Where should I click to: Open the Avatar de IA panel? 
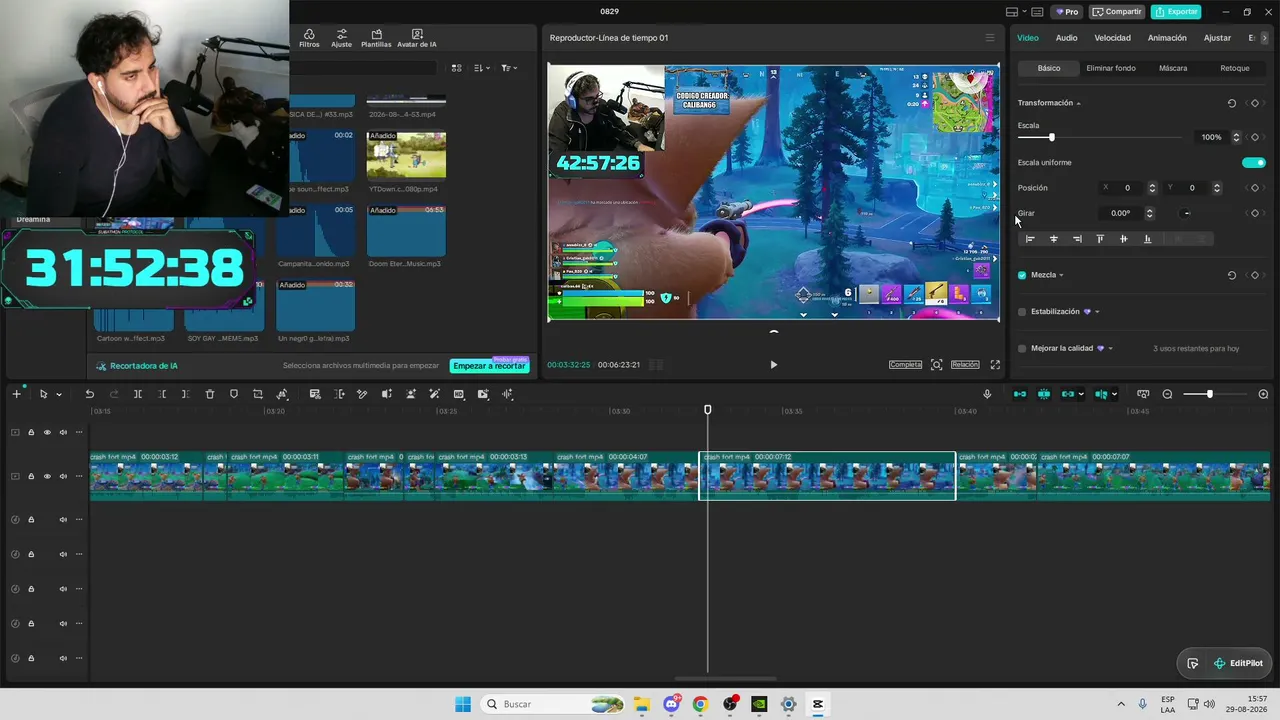click(417, 38)
